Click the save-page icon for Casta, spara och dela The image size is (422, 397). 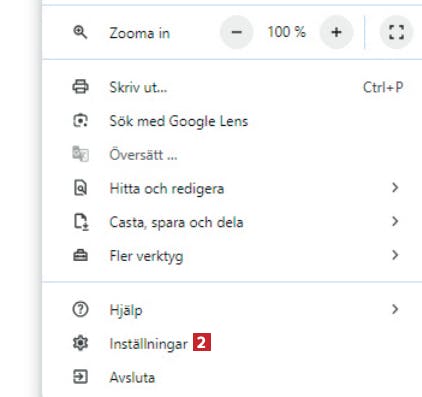(x=81, y=222)
